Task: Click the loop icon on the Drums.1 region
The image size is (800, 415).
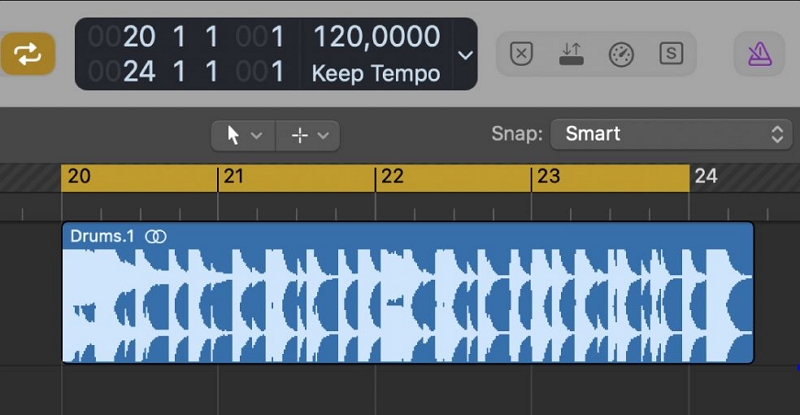Action: click(x=156, y=236)
